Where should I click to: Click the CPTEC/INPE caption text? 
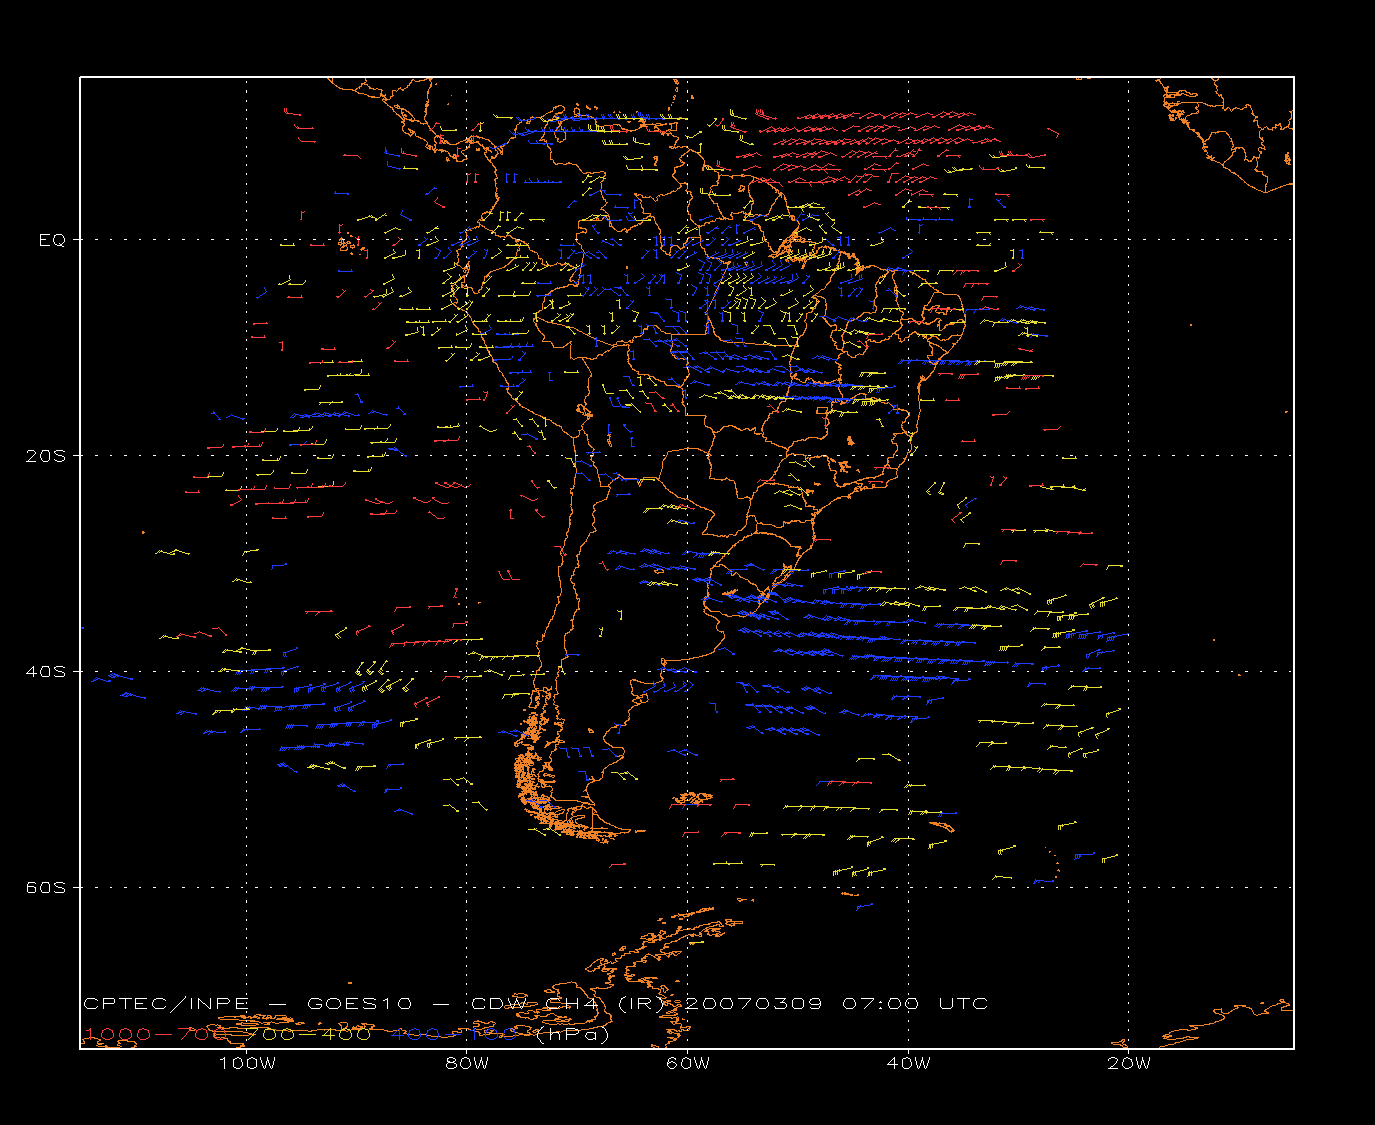[166, 1004]
